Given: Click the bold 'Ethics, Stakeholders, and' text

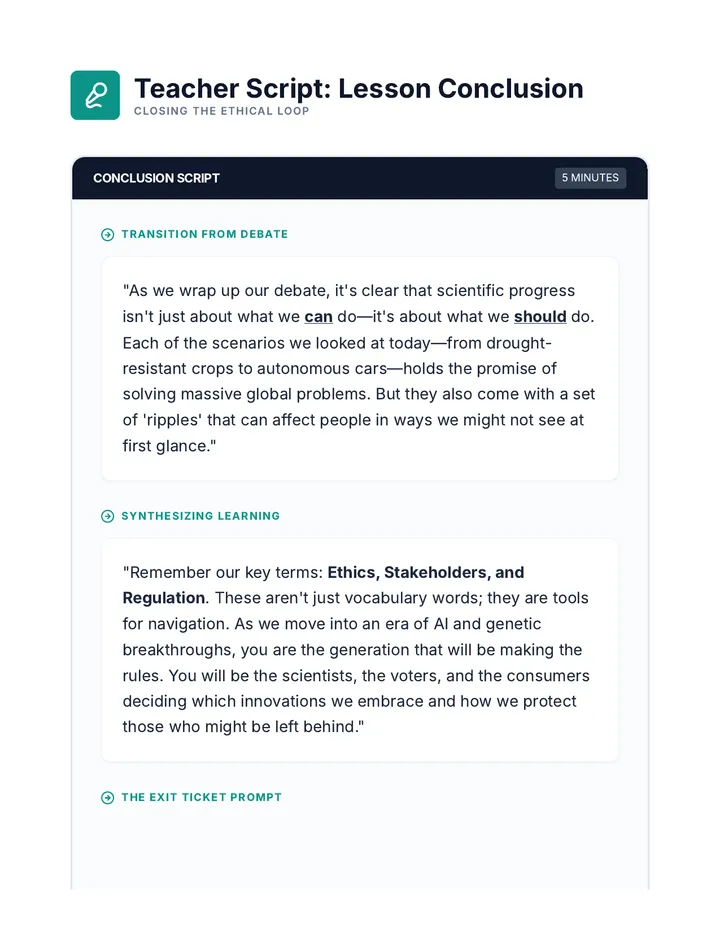Looking at the screenshot, I should pyautogui.click(x=426, y=572).
